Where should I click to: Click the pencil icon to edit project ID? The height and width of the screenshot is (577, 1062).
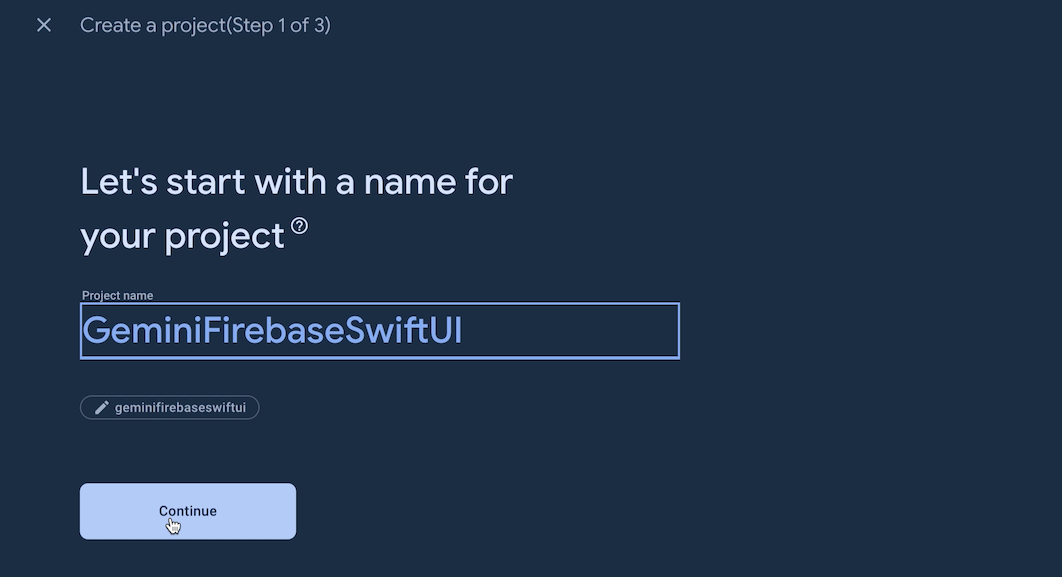tap(101, 408)
